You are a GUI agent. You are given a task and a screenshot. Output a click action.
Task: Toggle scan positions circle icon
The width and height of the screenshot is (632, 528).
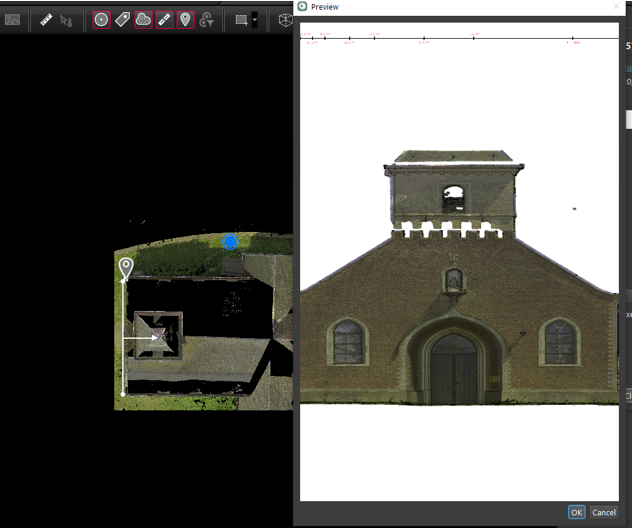[101, 19]
